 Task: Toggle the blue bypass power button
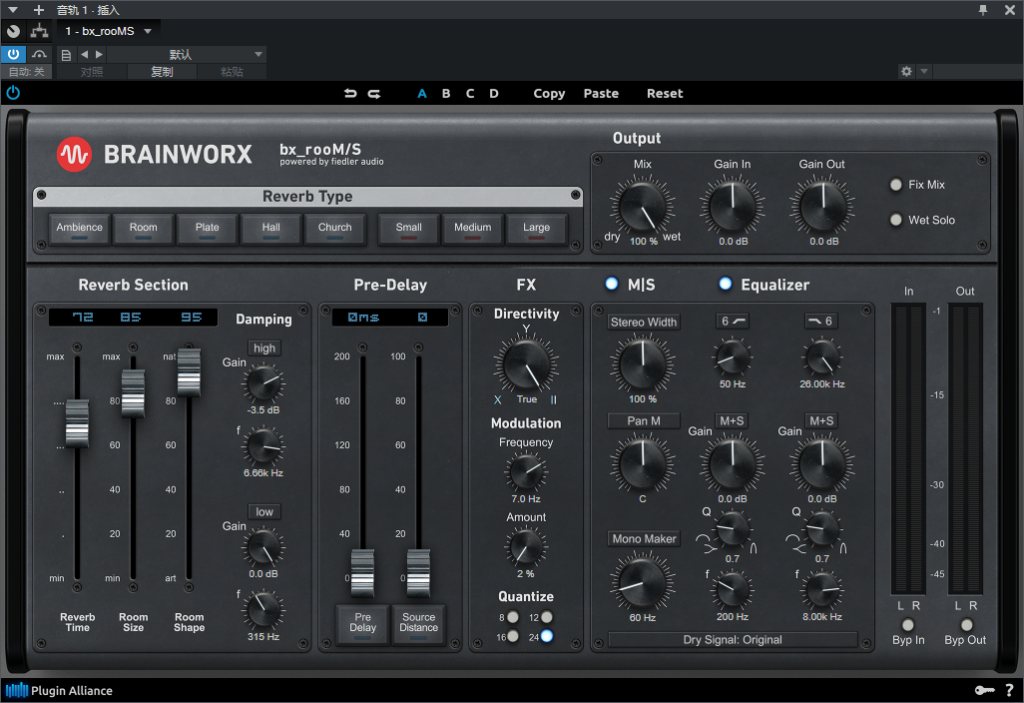[13, 54]
